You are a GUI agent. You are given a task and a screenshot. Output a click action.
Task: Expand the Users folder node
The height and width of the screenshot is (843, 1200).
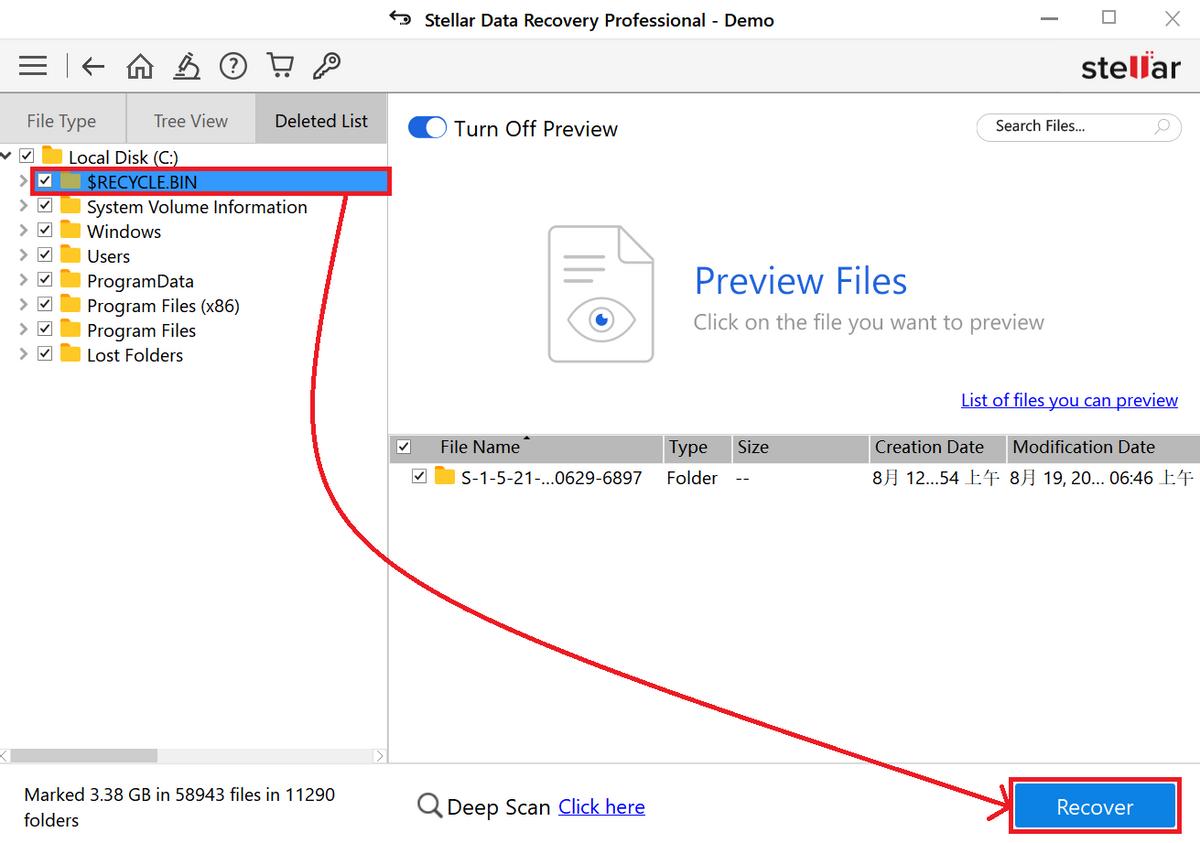pos(22,255)
